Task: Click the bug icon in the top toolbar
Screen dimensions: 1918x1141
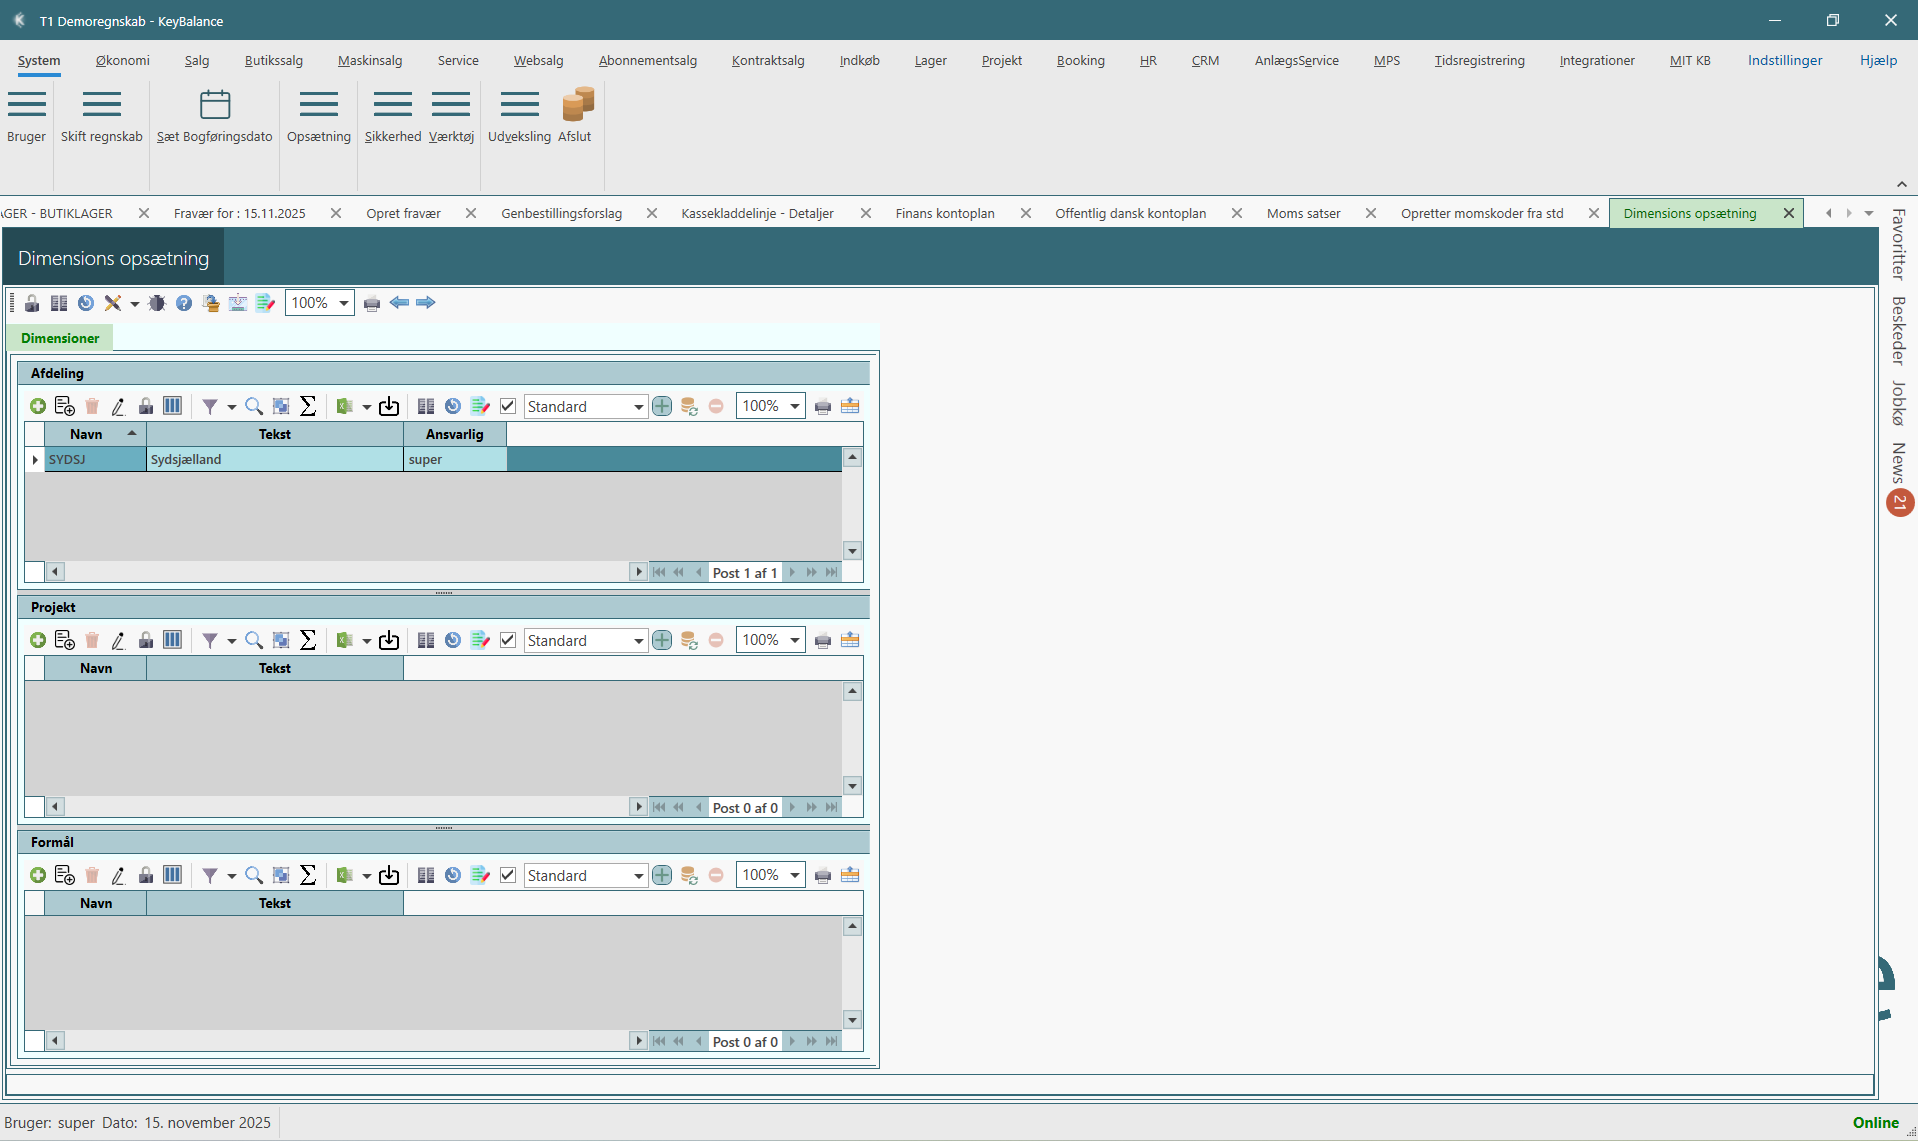Action: pos(157,303)
